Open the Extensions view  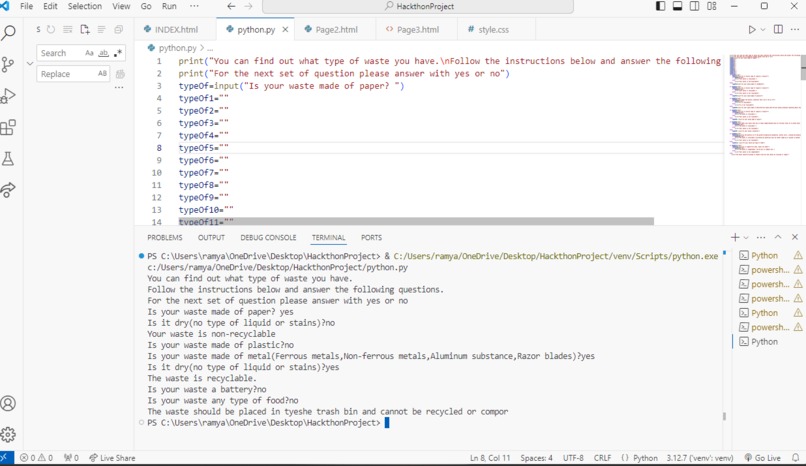(x=8, y=127)
